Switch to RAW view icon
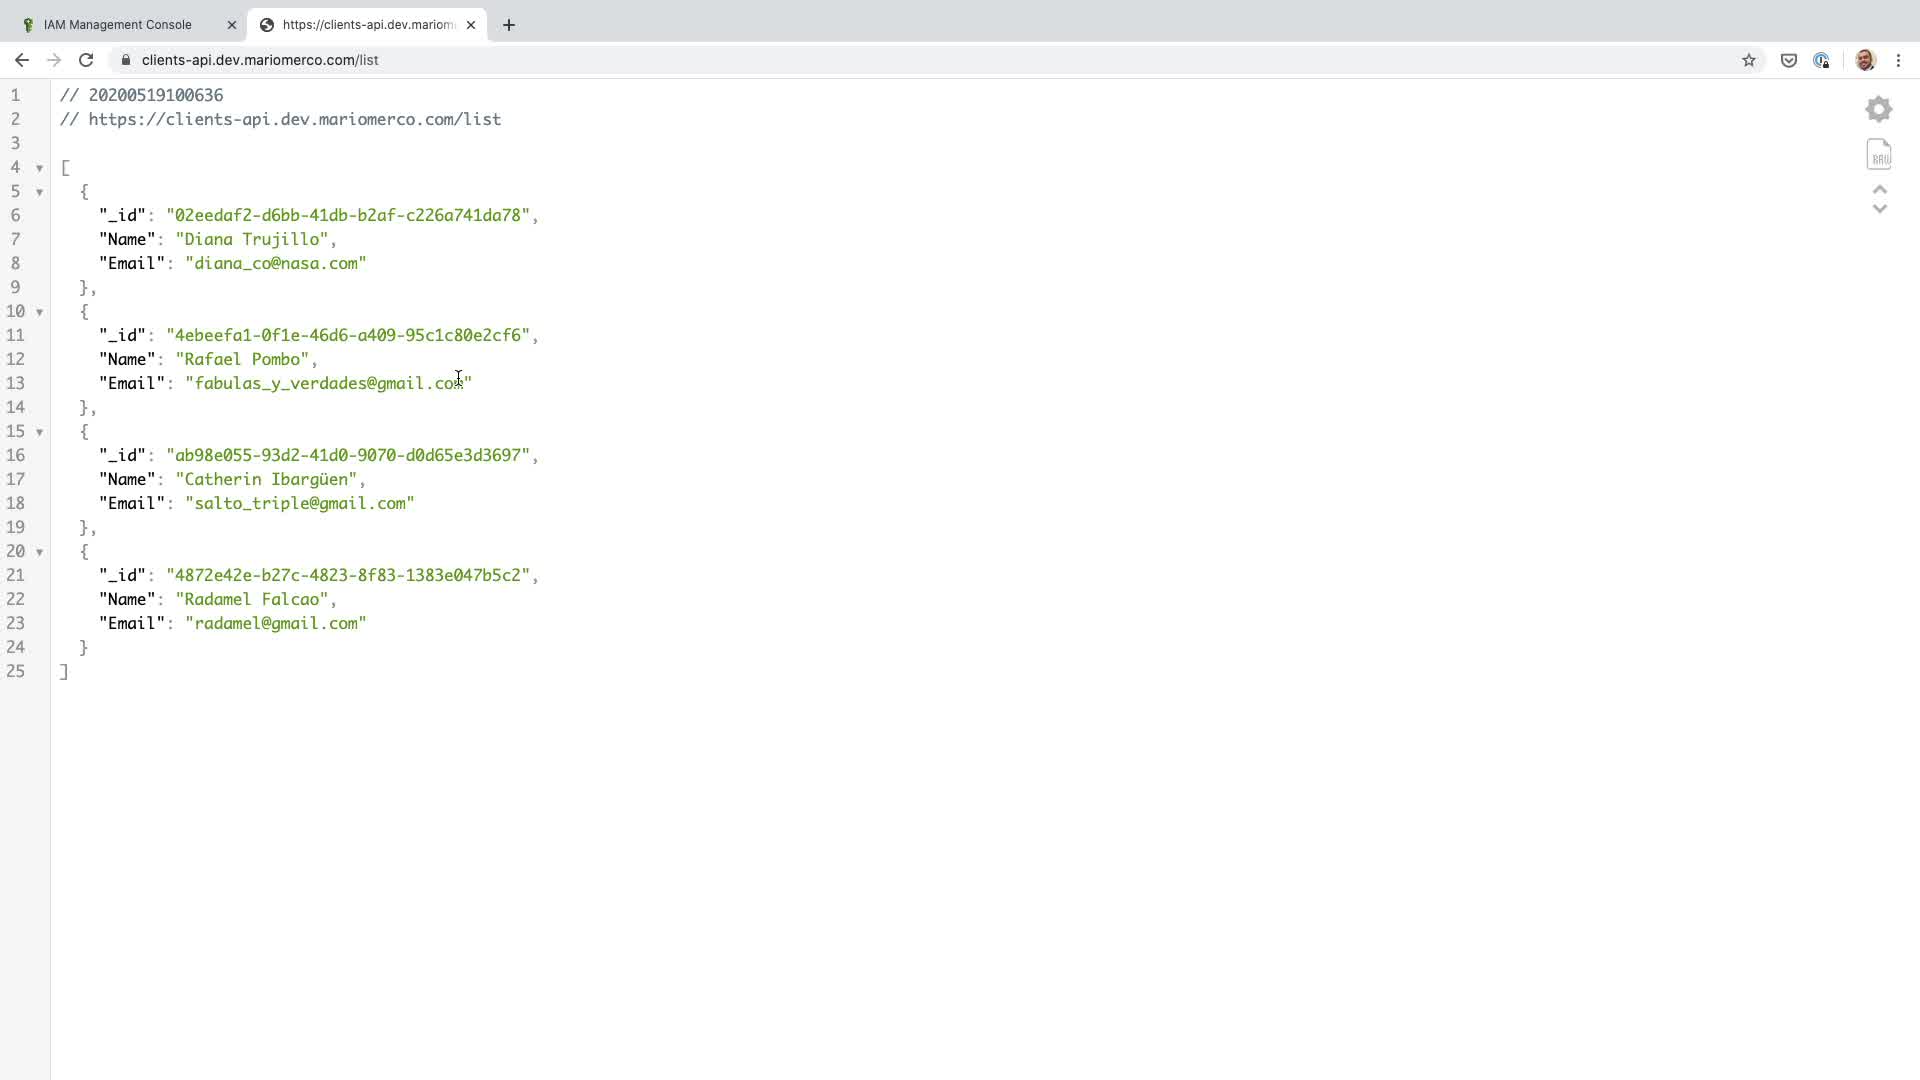Image resolution: width=1920 pixels, height=1080 pixels. [x=1879, y=154]
